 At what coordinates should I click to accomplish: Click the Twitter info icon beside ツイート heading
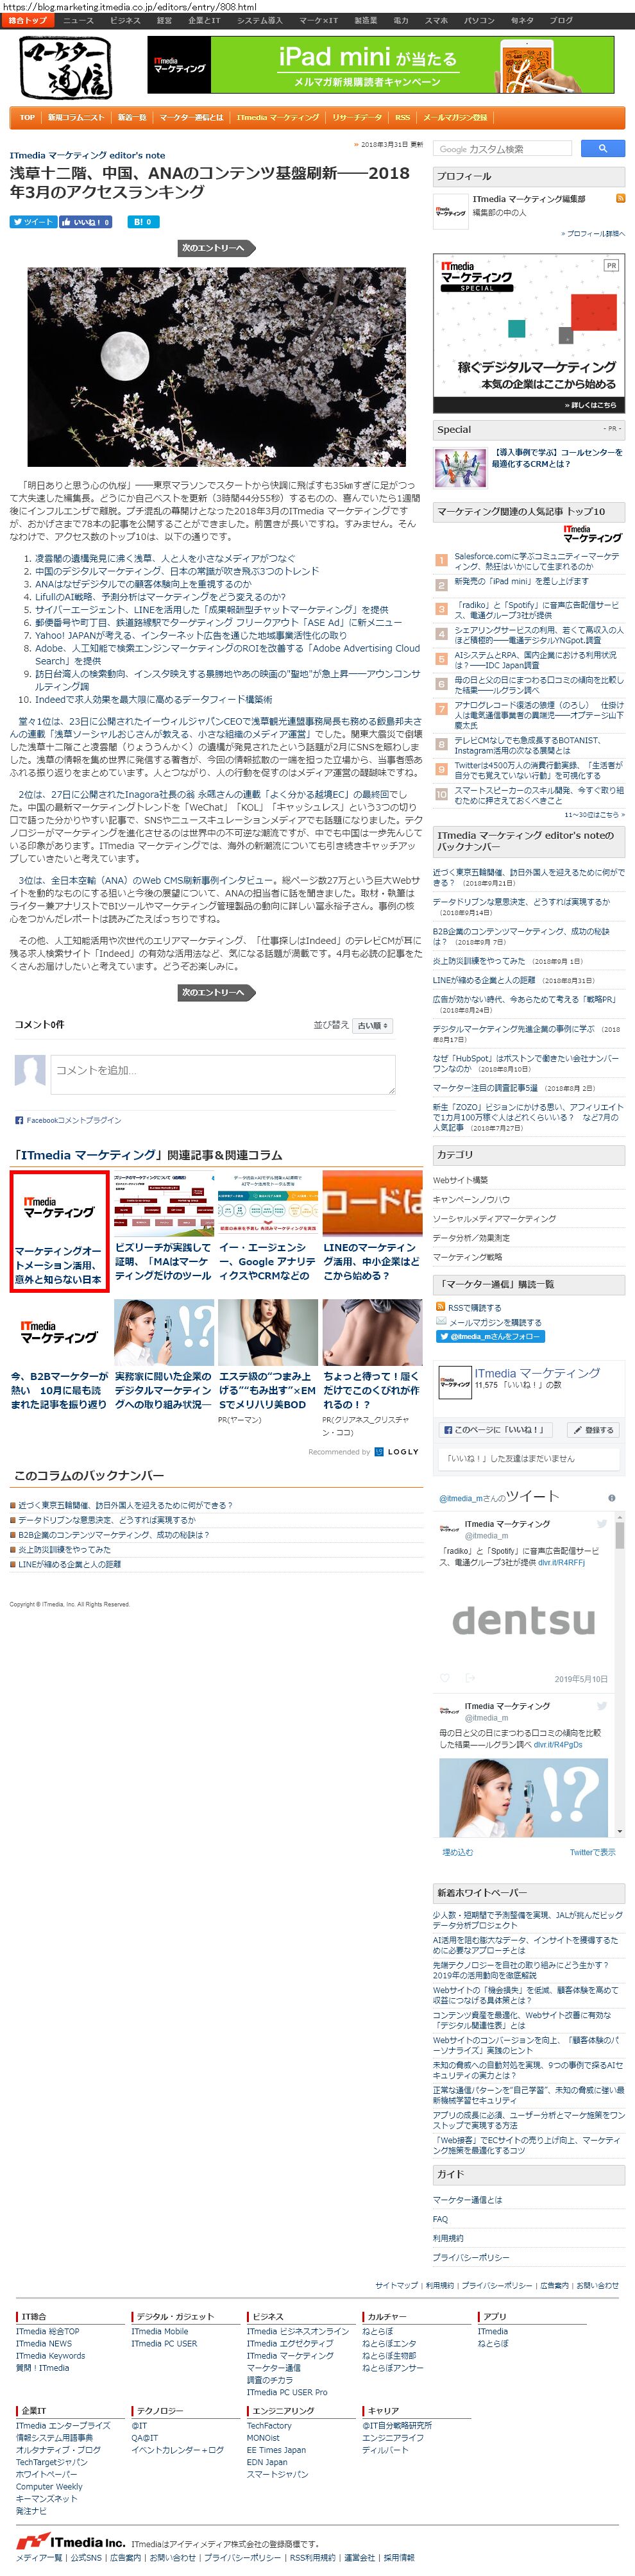[x=612, y=1498]
